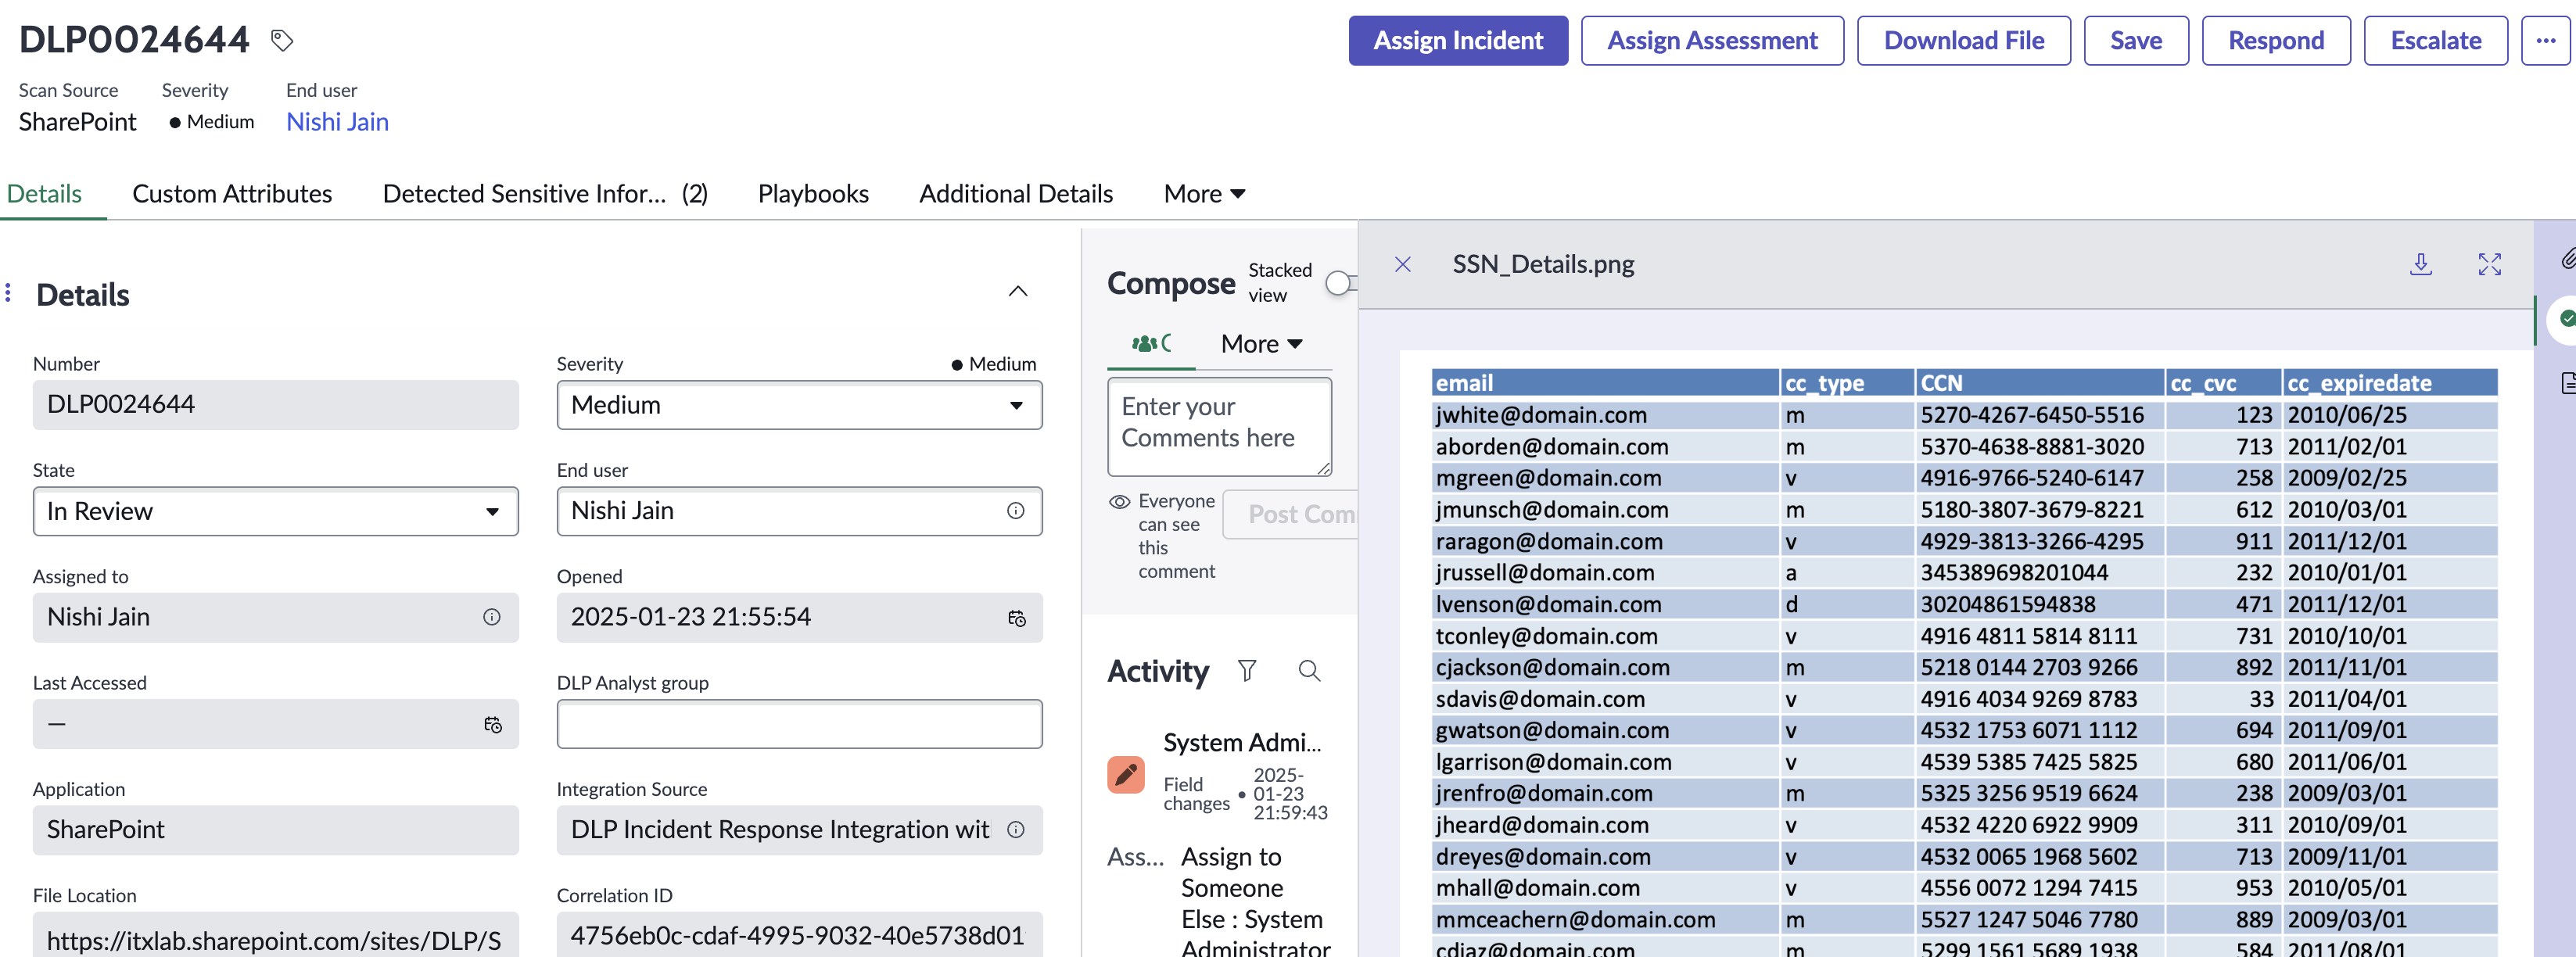Expand the More tab dropdown in the tab bar
The height and width of the screenshot is (957, 2576).
click(x=1204, y=194)
